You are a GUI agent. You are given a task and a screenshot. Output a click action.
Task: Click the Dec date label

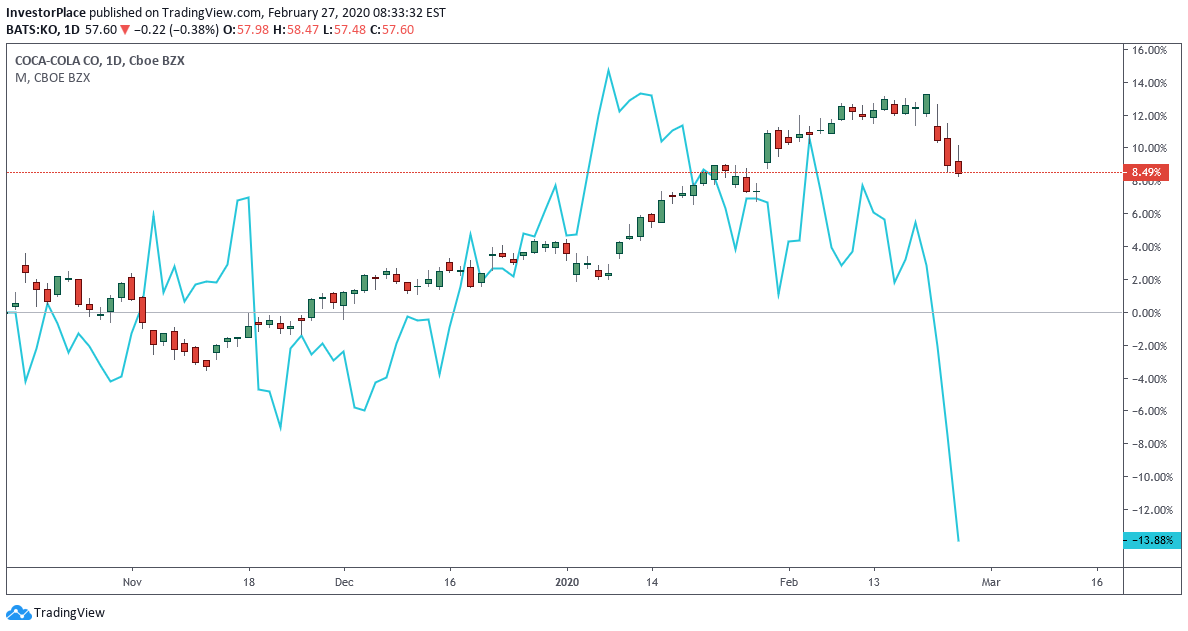pos(344,582)
